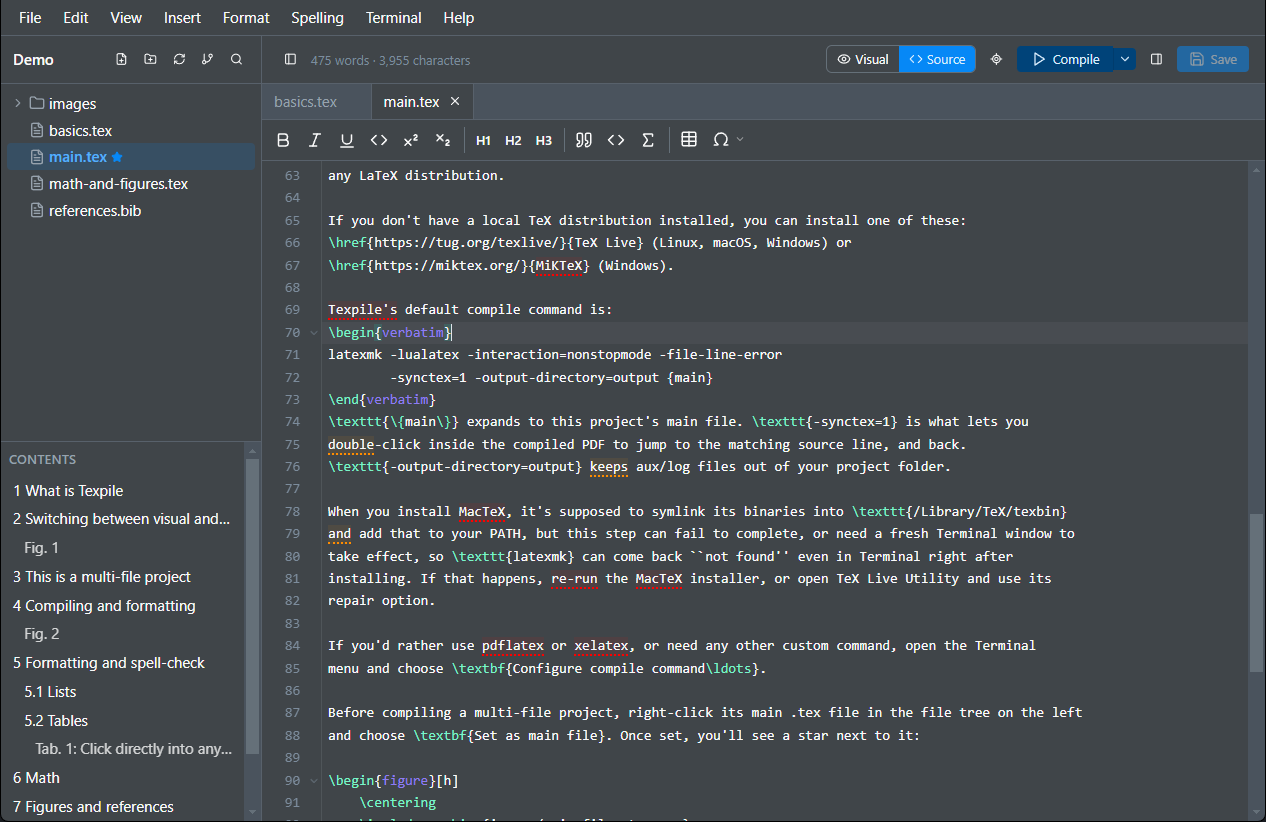This screenshot has height=822, width=1266.
Task: Refresh the file tree with the reload icon
Action: click(x=179, y=60)
